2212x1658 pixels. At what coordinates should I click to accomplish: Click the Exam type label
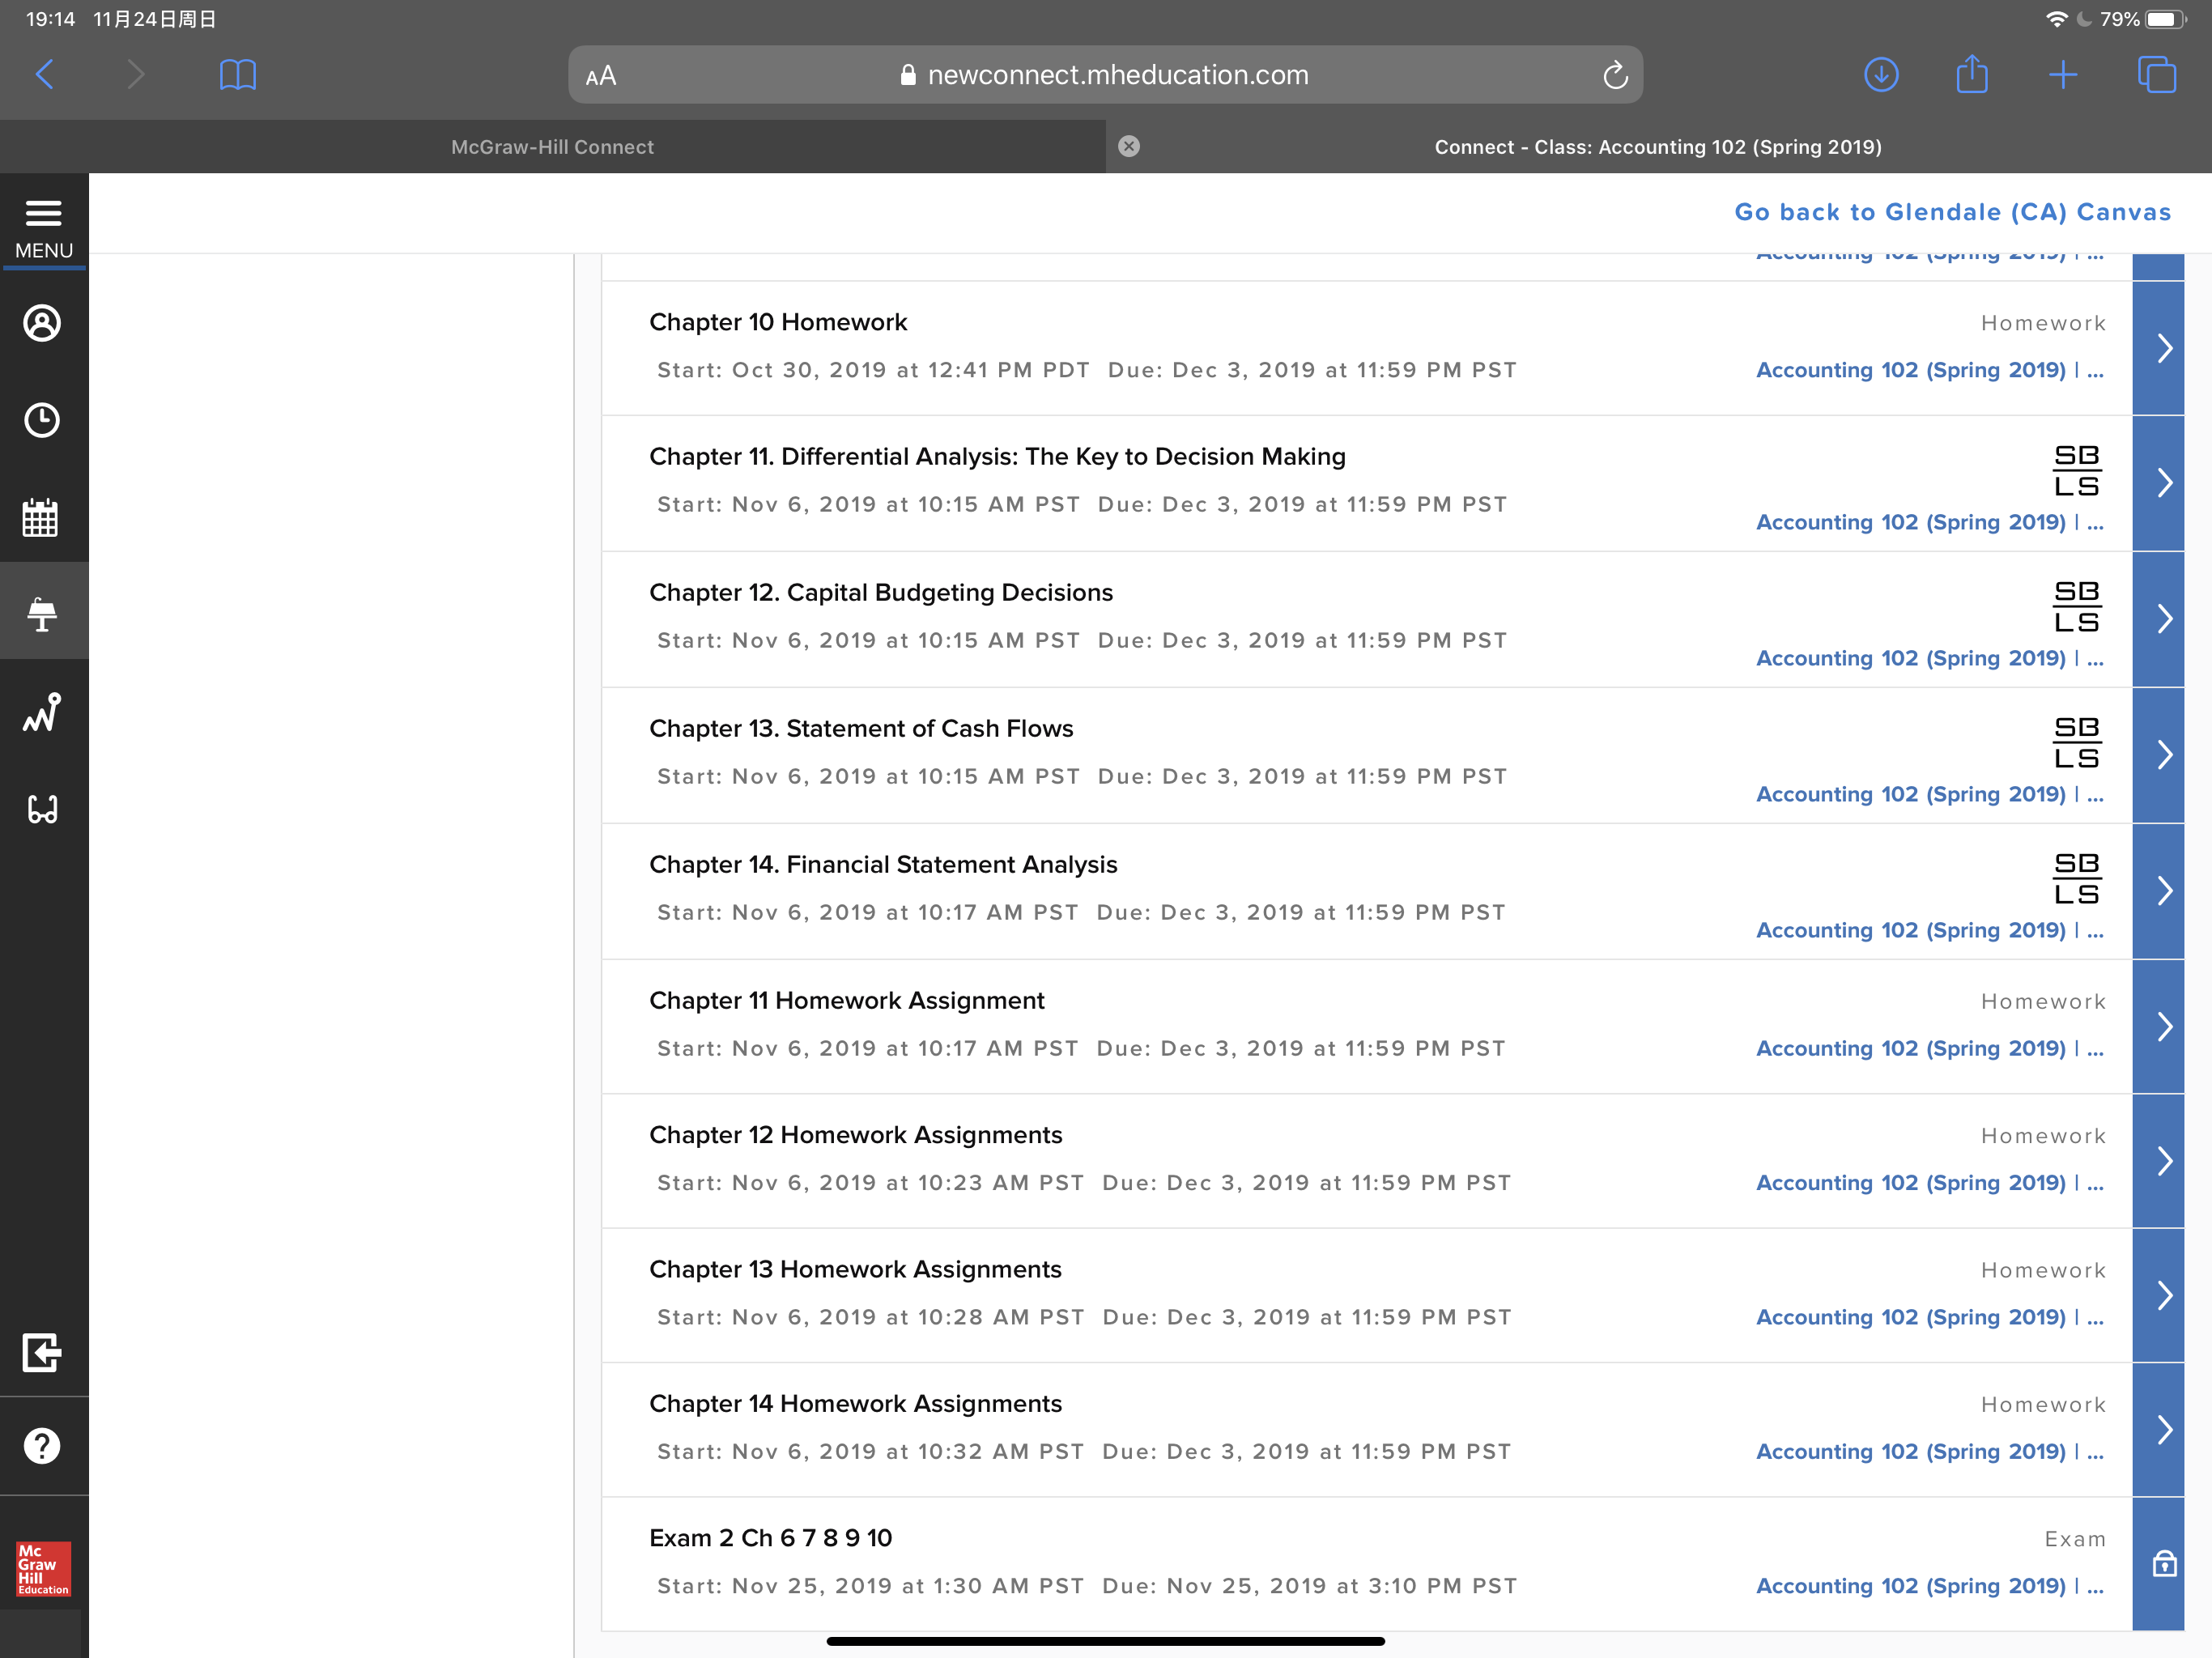[x=2075, y=1539]
